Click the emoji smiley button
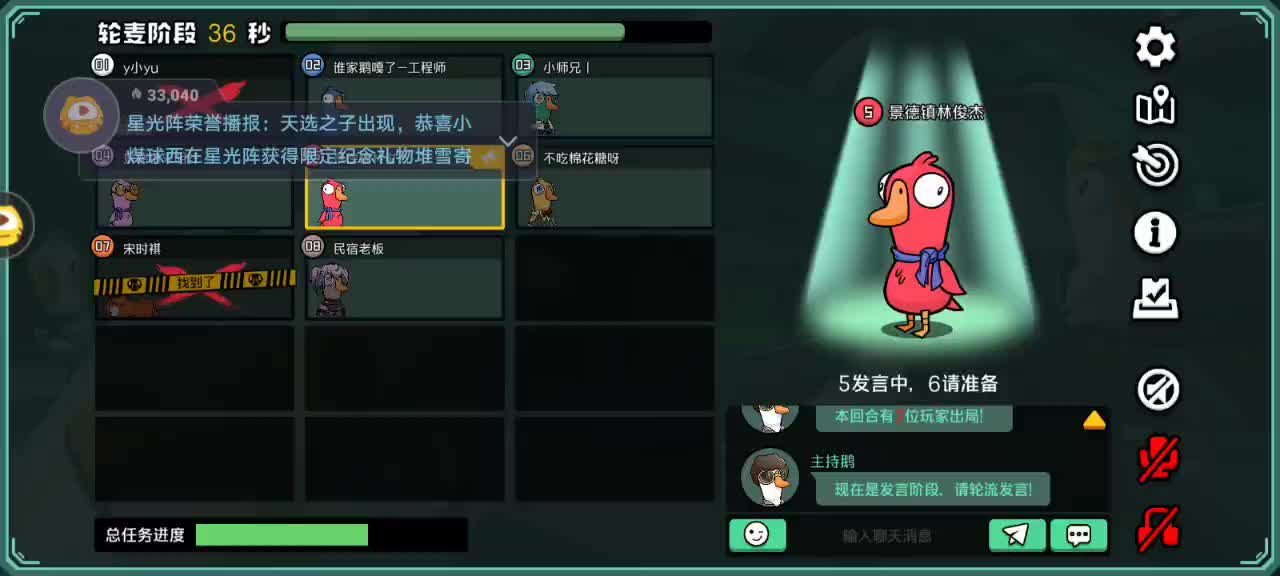Viewport: 1280px width, 576px height. (x=757, y=535)
